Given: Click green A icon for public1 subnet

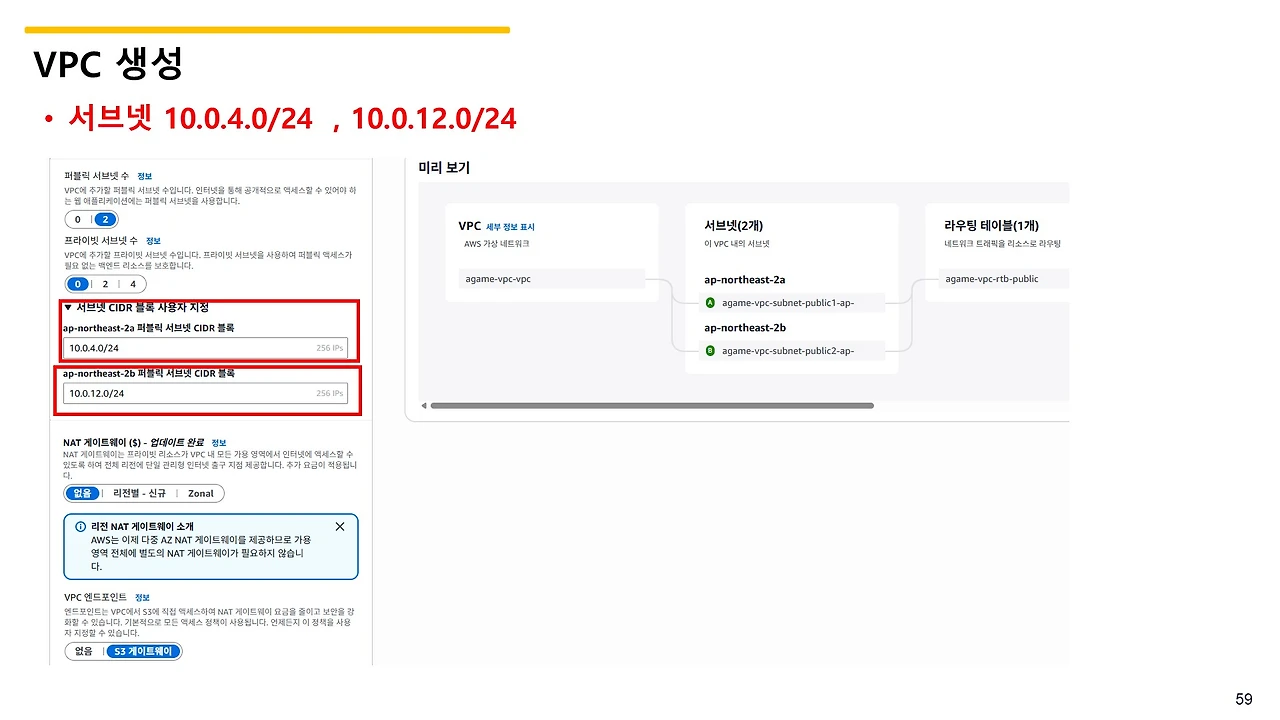Looking at the screenshot, I should point(711,302).
